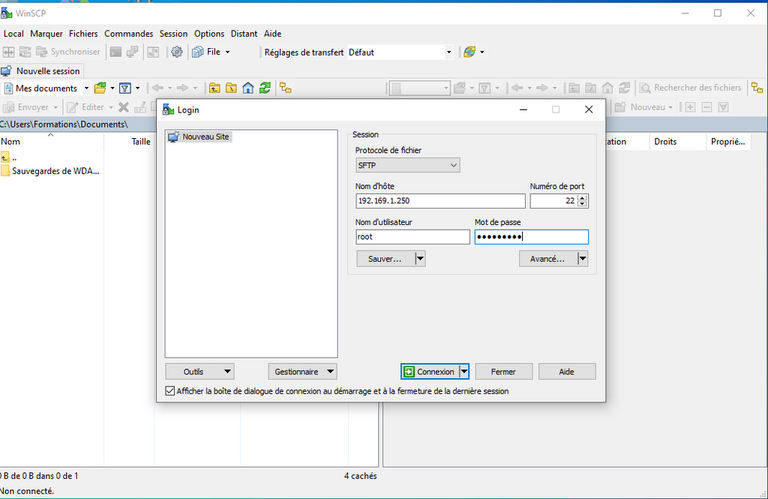768x499 pixels.
Task: Click the transfer settings globe icon
Action: (469, 52)
